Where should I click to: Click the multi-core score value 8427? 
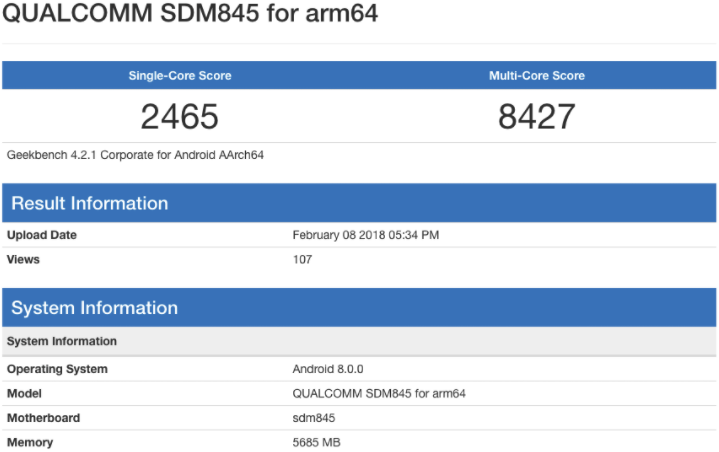[x=537, y=116]
